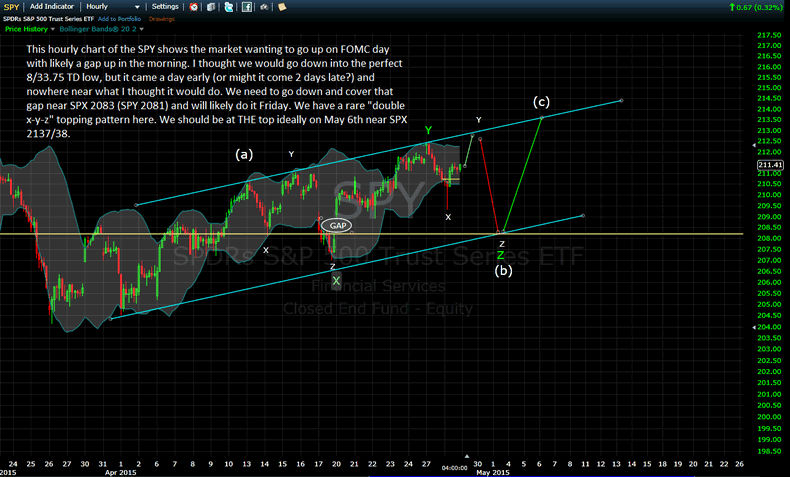
Task: Click the (b) wave label
Action: (x=503, y=271)
